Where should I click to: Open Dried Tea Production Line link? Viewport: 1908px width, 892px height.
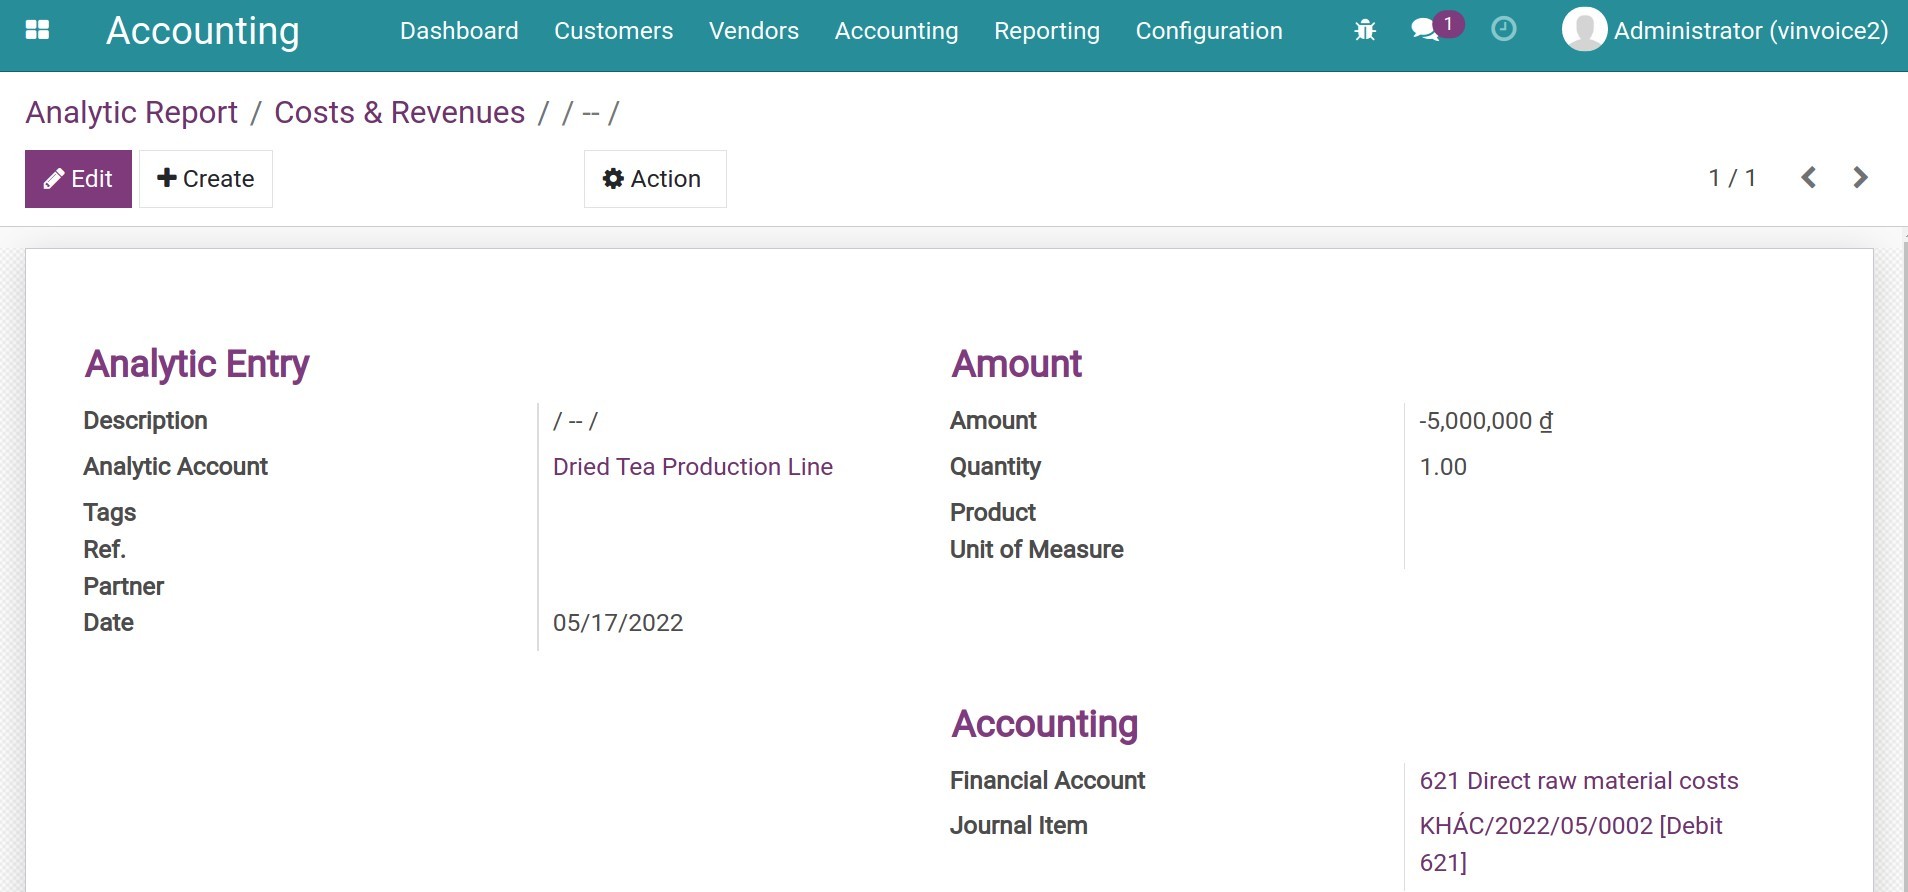coord(692,467)
